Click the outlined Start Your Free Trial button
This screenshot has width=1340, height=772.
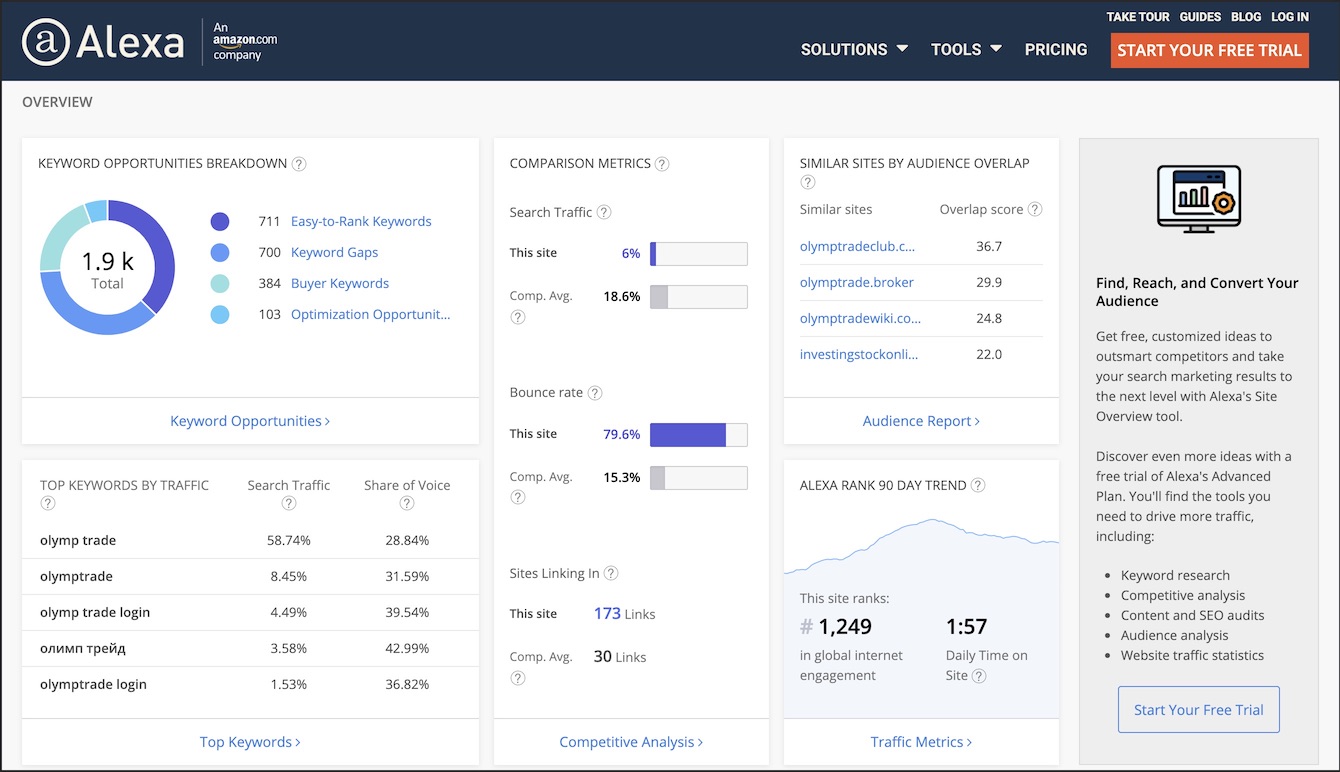coord(1198,710)
